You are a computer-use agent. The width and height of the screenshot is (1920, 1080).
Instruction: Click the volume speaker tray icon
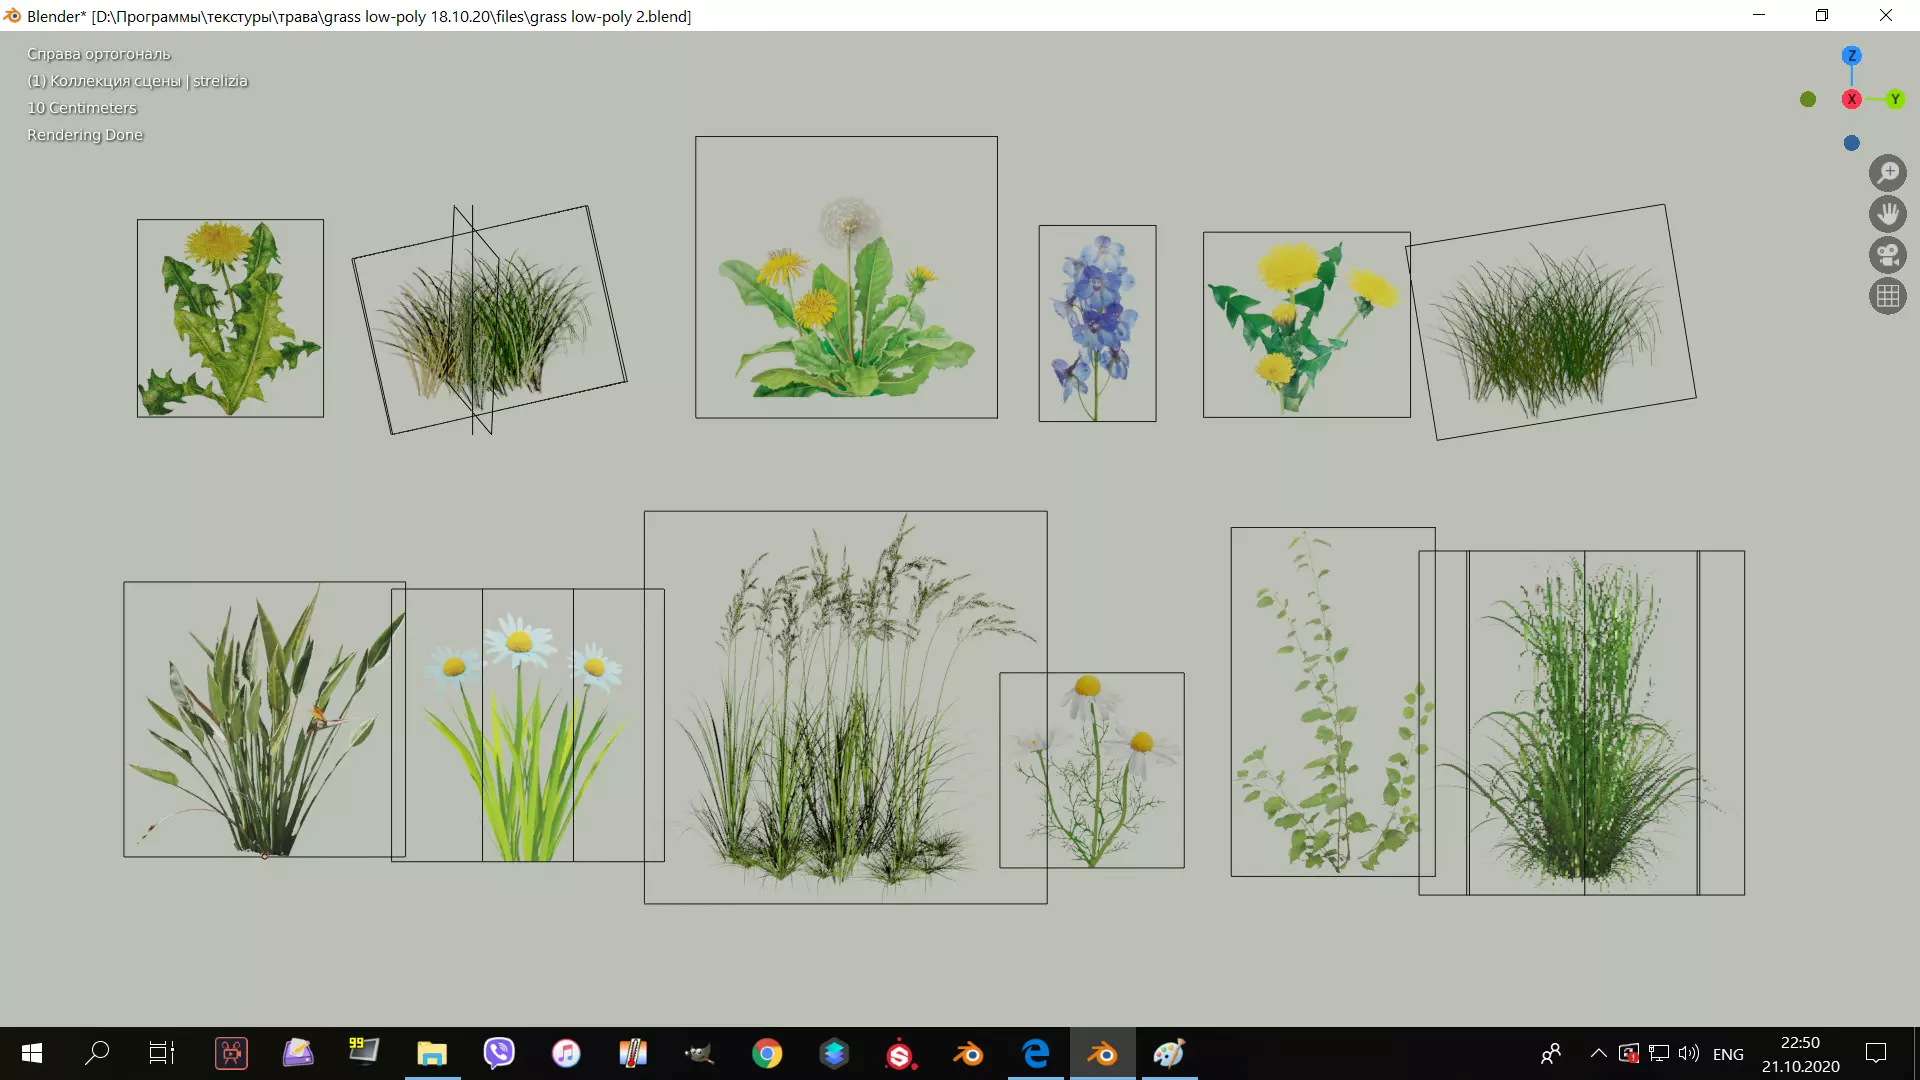1688,1053
